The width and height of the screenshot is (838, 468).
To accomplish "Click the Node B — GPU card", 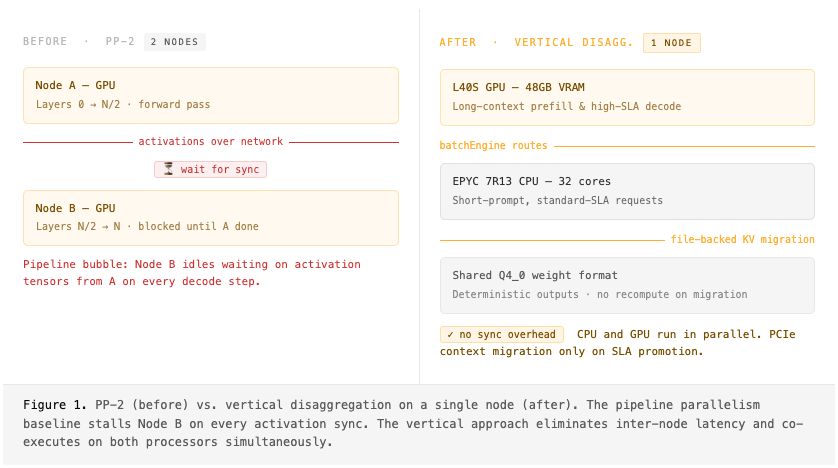I will pyautogui.click(x=210, y=217).
